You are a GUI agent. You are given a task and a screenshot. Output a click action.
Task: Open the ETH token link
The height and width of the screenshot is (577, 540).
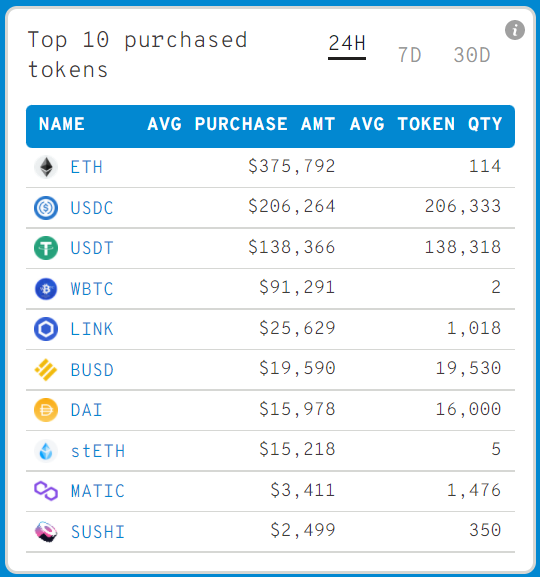pyautogui.click(x=87, y=167)
